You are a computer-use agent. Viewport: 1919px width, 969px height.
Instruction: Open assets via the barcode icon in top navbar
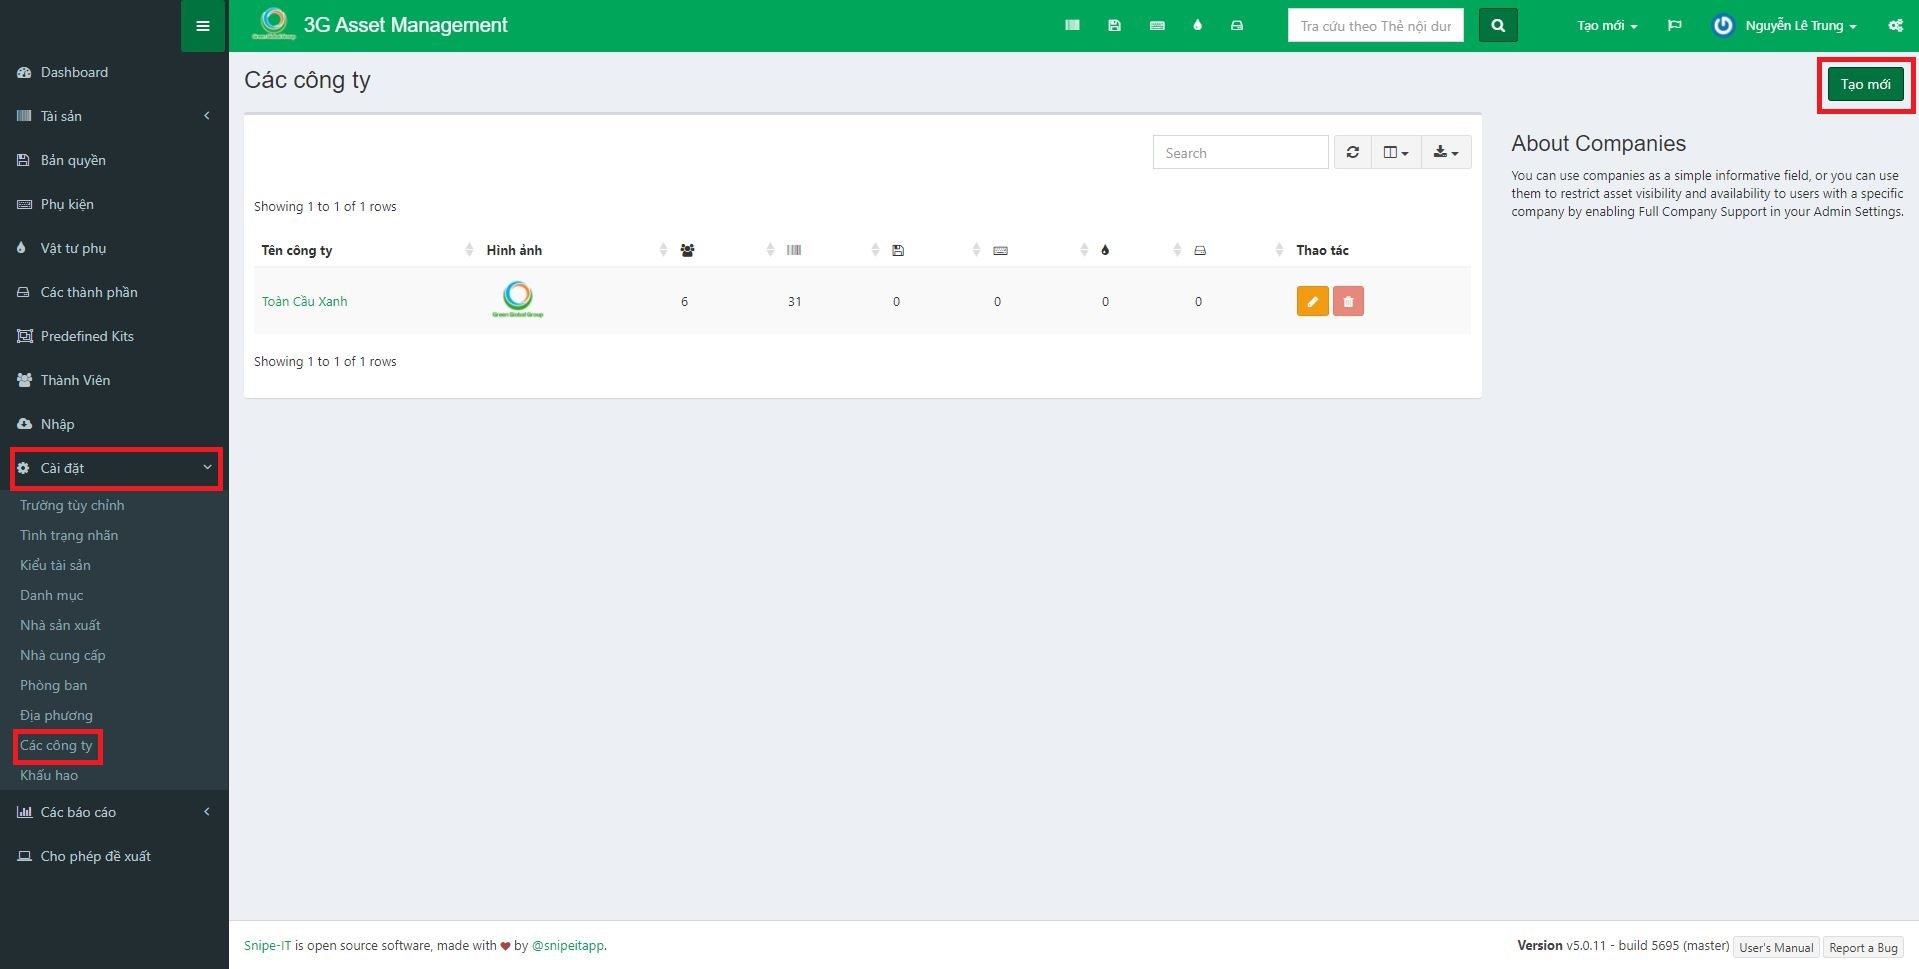(x=1072, y=26)
